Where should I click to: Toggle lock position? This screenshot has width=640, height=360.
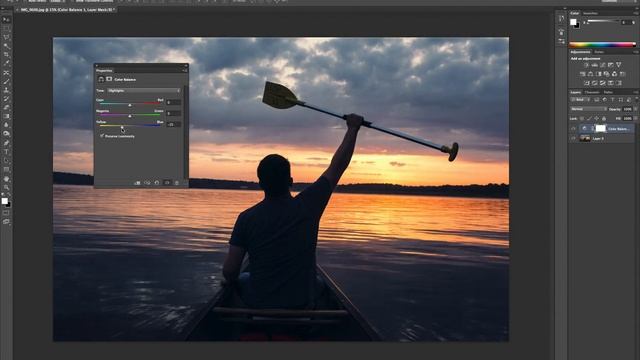597,118
